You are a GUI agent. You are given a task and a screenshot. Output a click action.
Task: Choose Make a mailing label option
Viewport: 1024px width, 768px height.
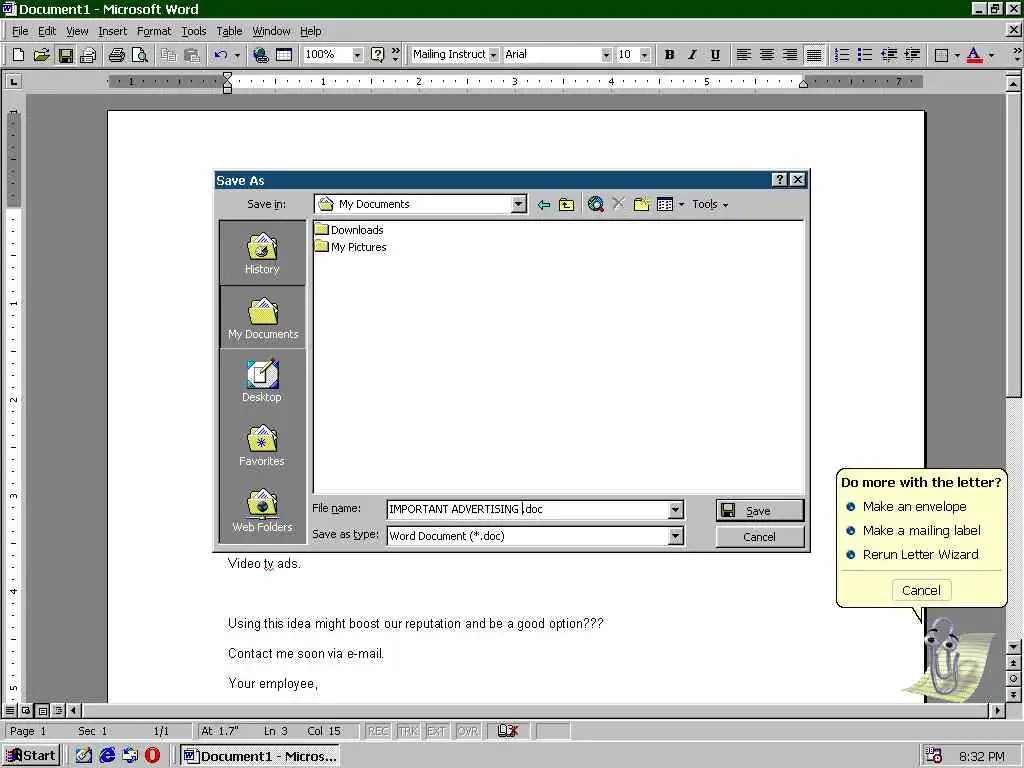pos(921,531)
